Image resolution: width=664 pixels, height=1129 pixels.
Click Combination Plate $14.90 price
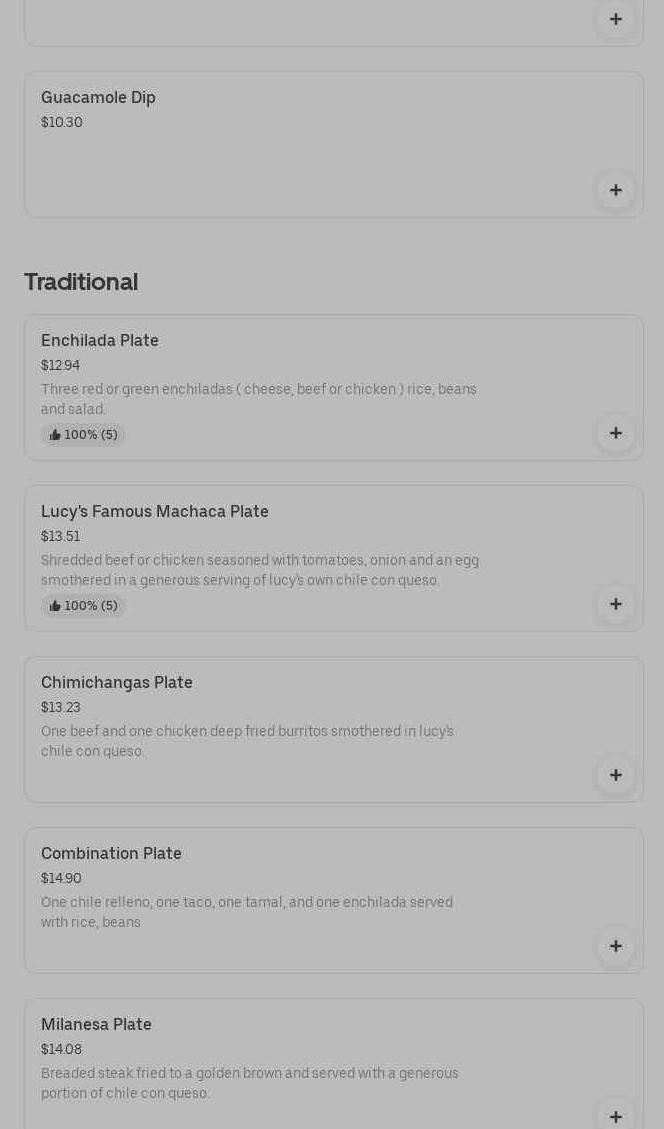point(61,879)
